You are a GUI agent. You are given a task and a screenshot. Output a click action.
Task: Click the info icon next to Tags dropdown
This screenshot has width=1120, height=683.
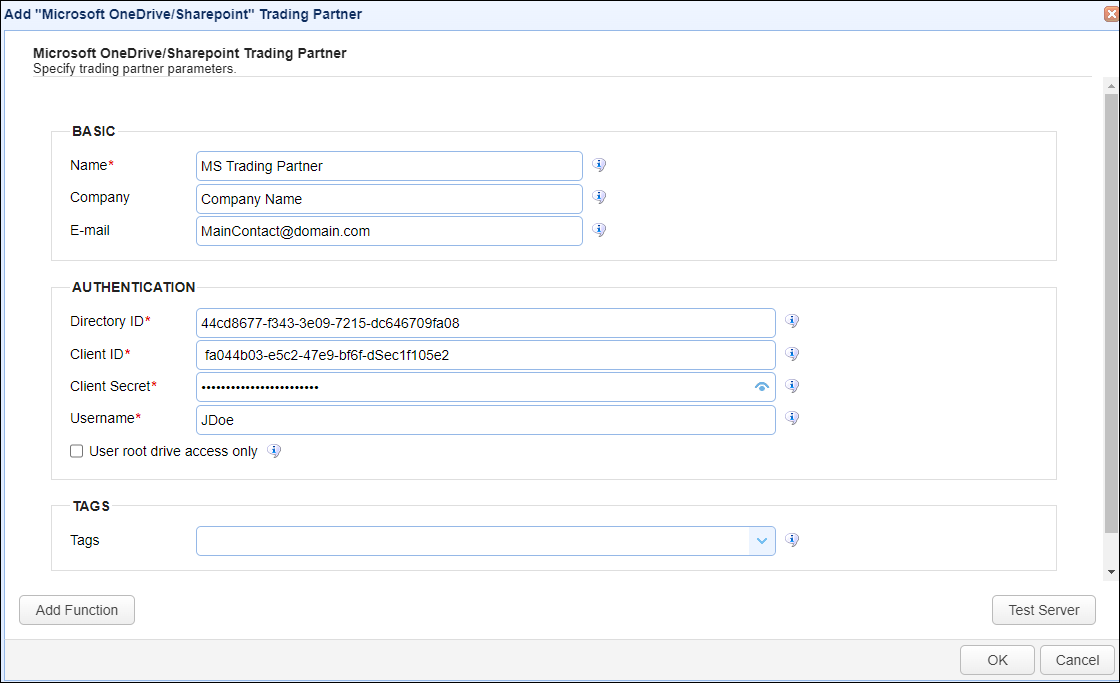pyautogui.click(x=792, y=540)
